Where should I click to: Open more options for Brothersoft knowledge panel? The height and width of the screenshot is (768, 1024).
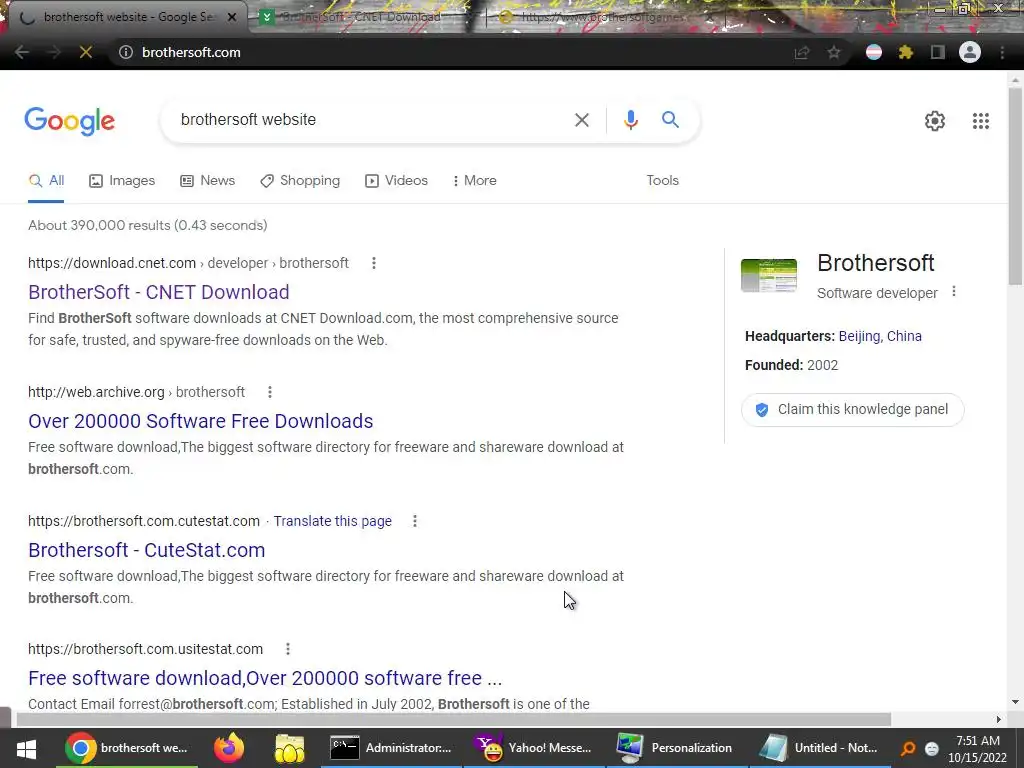tap(954, 292)
